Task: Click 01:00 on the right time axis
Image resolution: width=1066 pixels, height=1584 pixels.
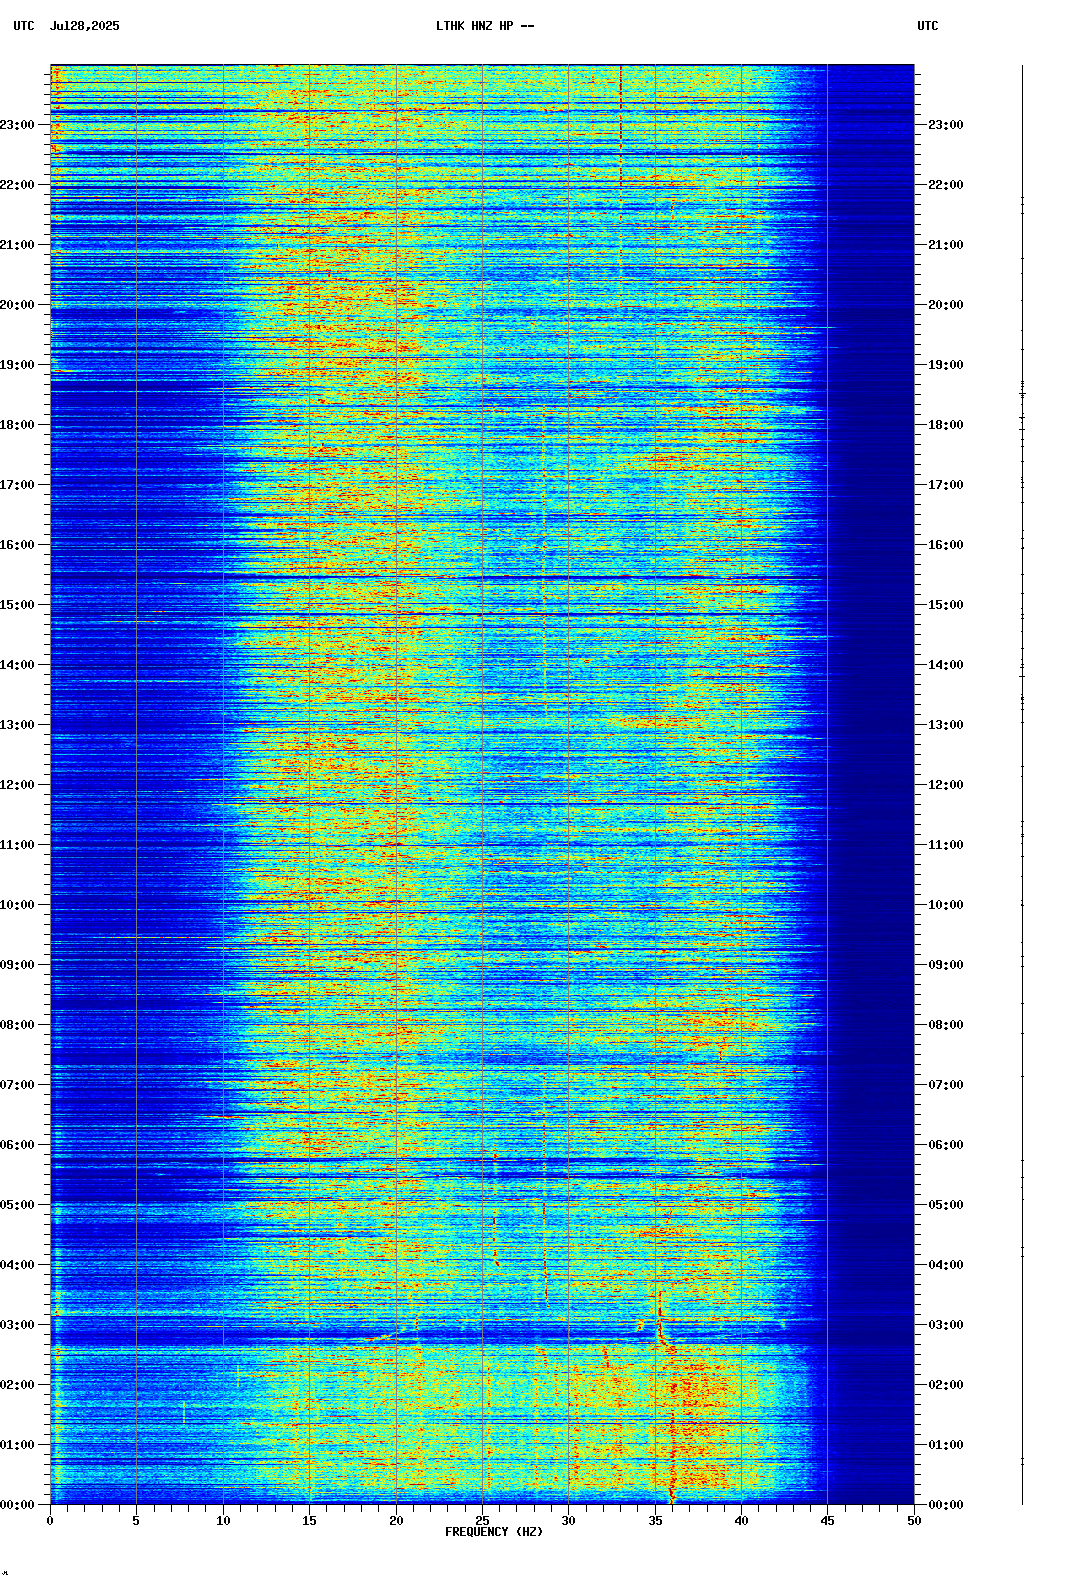Action: [946, 1445]
